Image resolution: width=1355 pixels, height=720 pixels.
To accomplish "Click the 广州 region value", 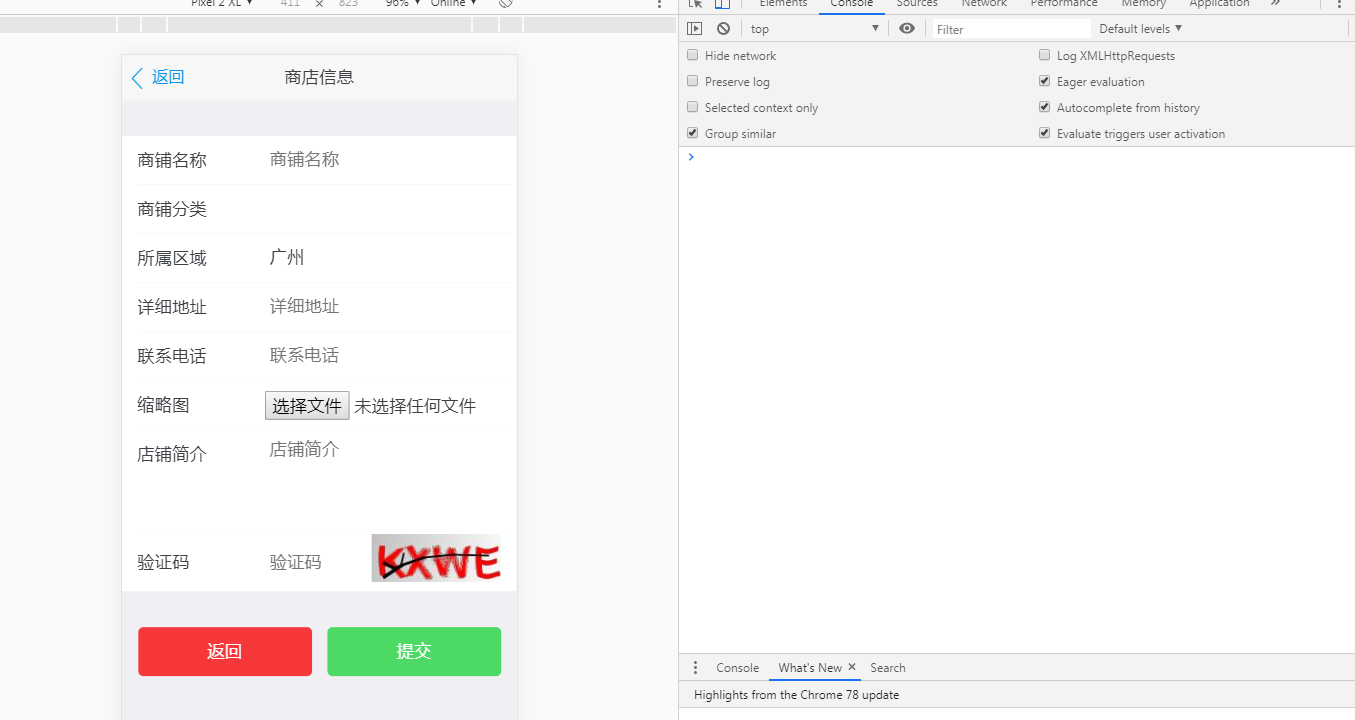I will pos(287,258).
